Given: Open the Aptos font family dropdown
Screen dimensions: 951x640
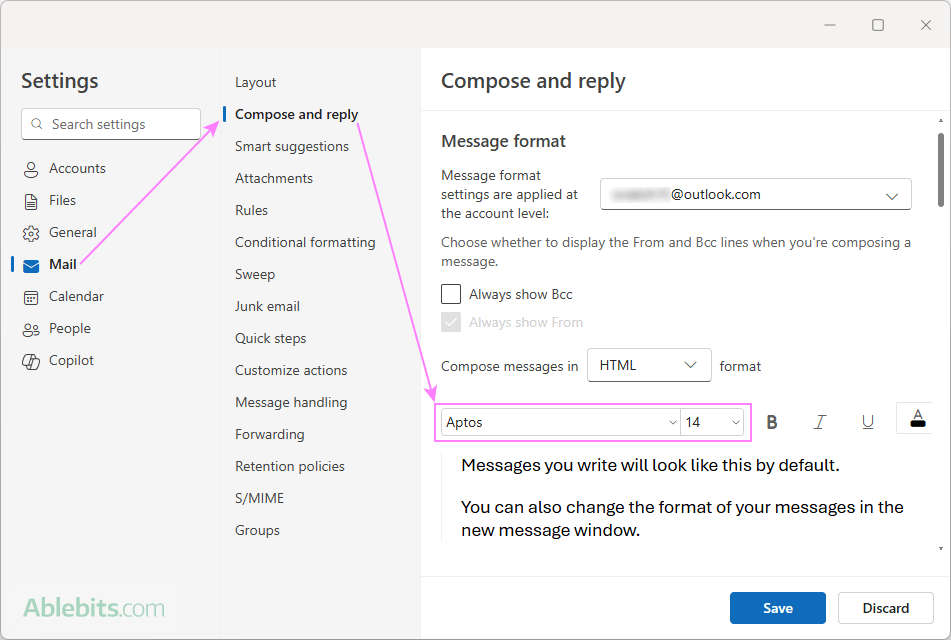Looking at the screenshot, I should 558,421.
